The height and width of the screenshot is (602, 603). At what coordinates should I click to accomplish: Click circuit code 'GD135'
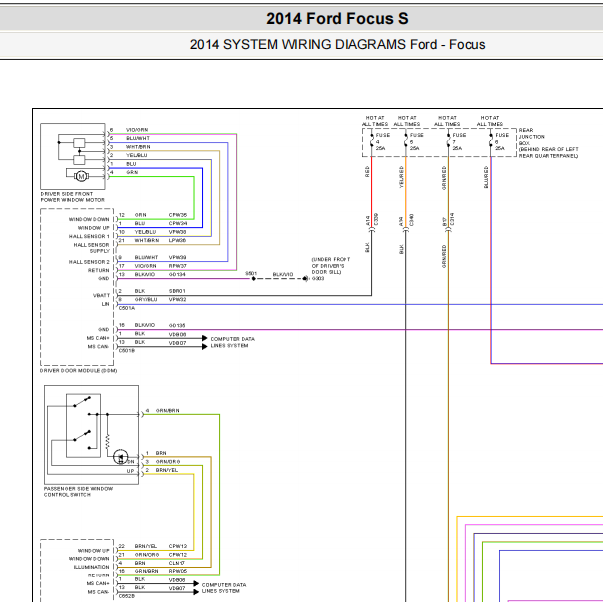click(x=177, y=325)
